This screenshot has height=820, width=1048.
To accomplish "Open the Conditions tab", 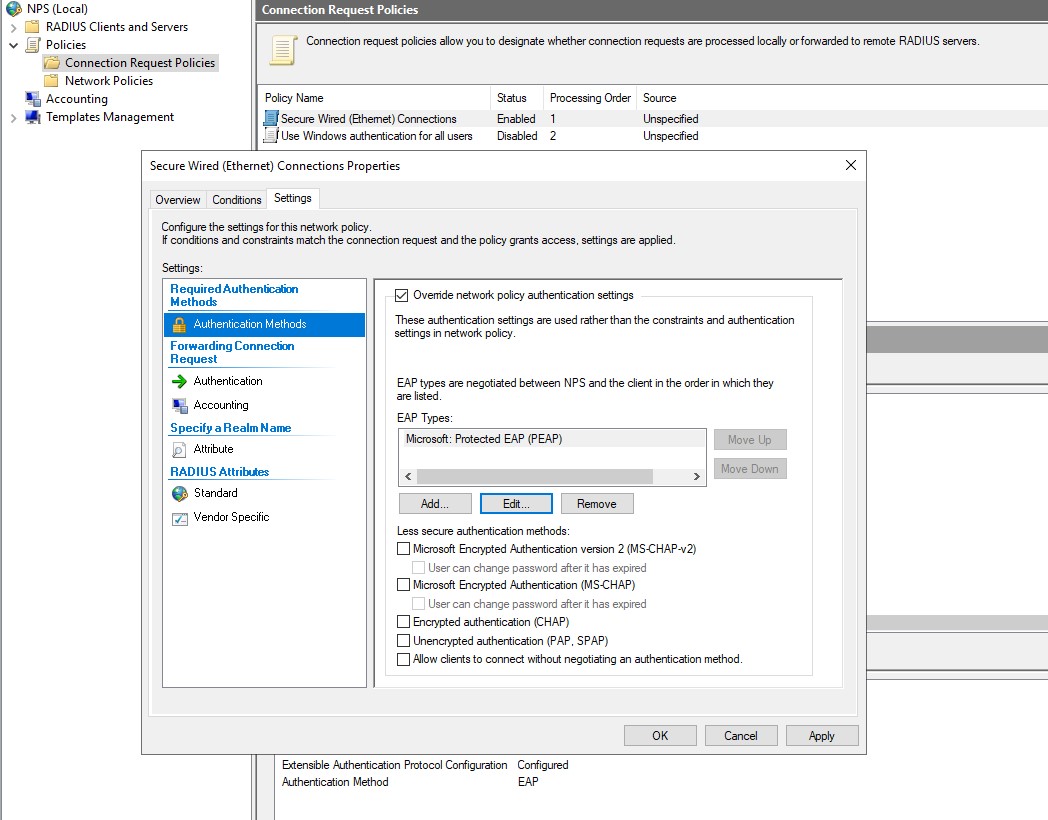I will coord(237,200).
